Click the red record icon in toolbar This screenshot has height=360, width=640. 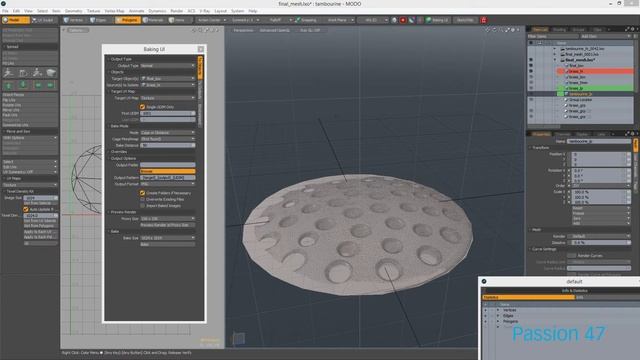(403, 20)
